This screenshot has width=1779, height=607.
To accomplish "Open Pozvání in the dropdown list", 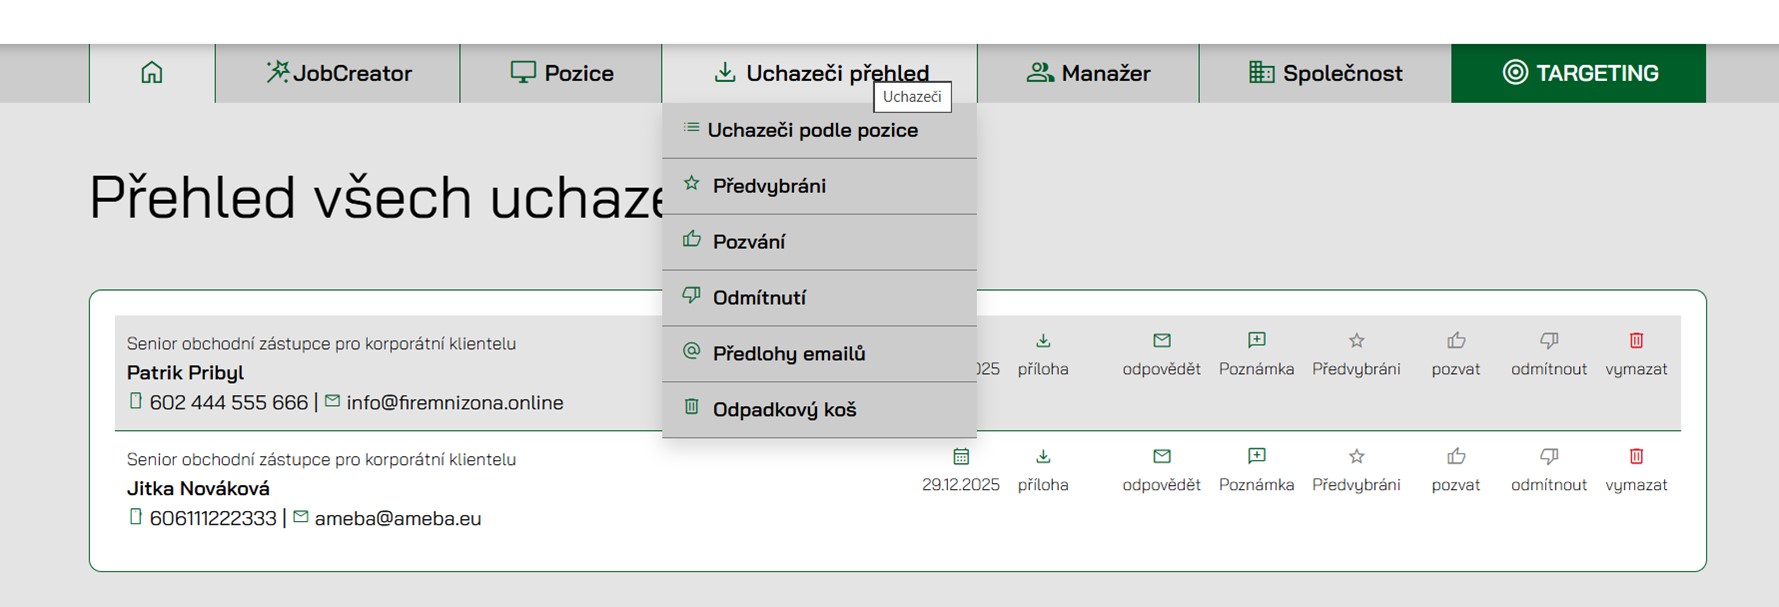I will point(749,242).
